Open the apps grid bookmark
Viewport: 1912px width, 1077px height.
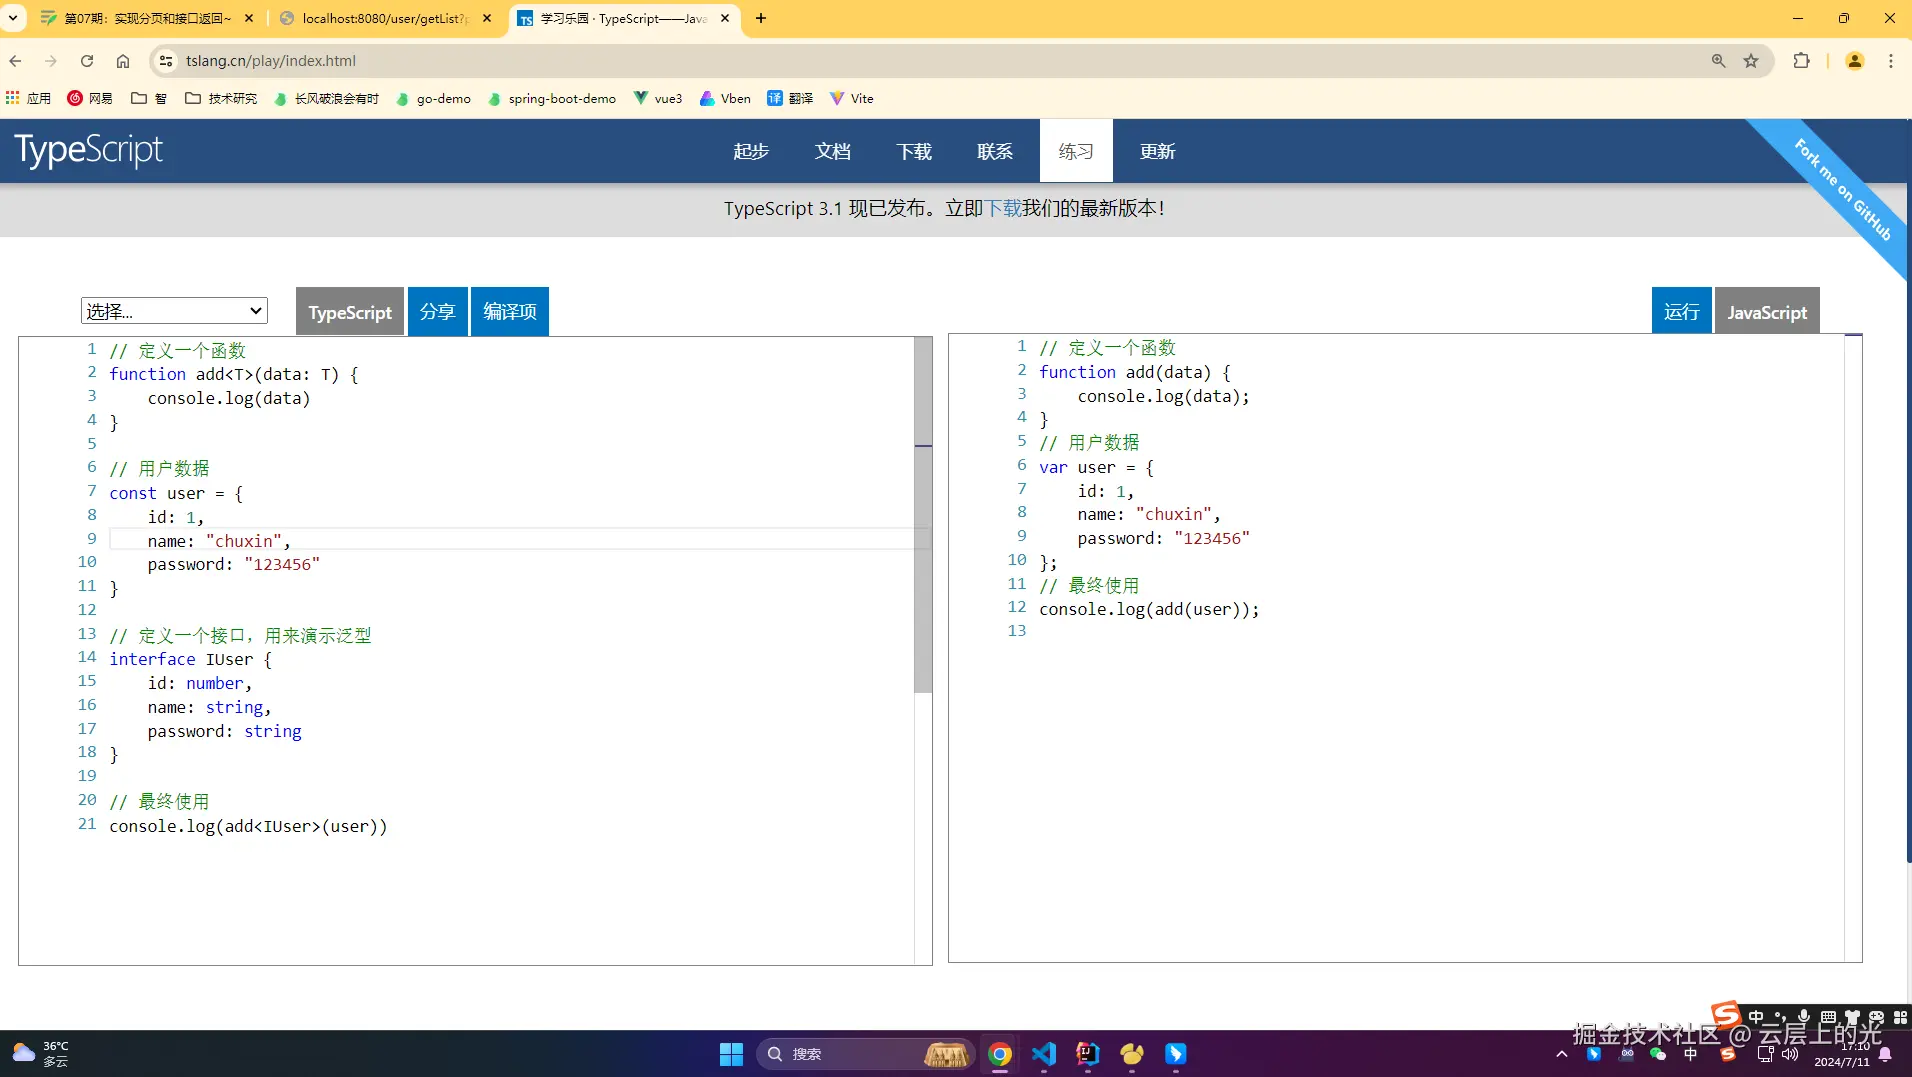tap(28, 98)
